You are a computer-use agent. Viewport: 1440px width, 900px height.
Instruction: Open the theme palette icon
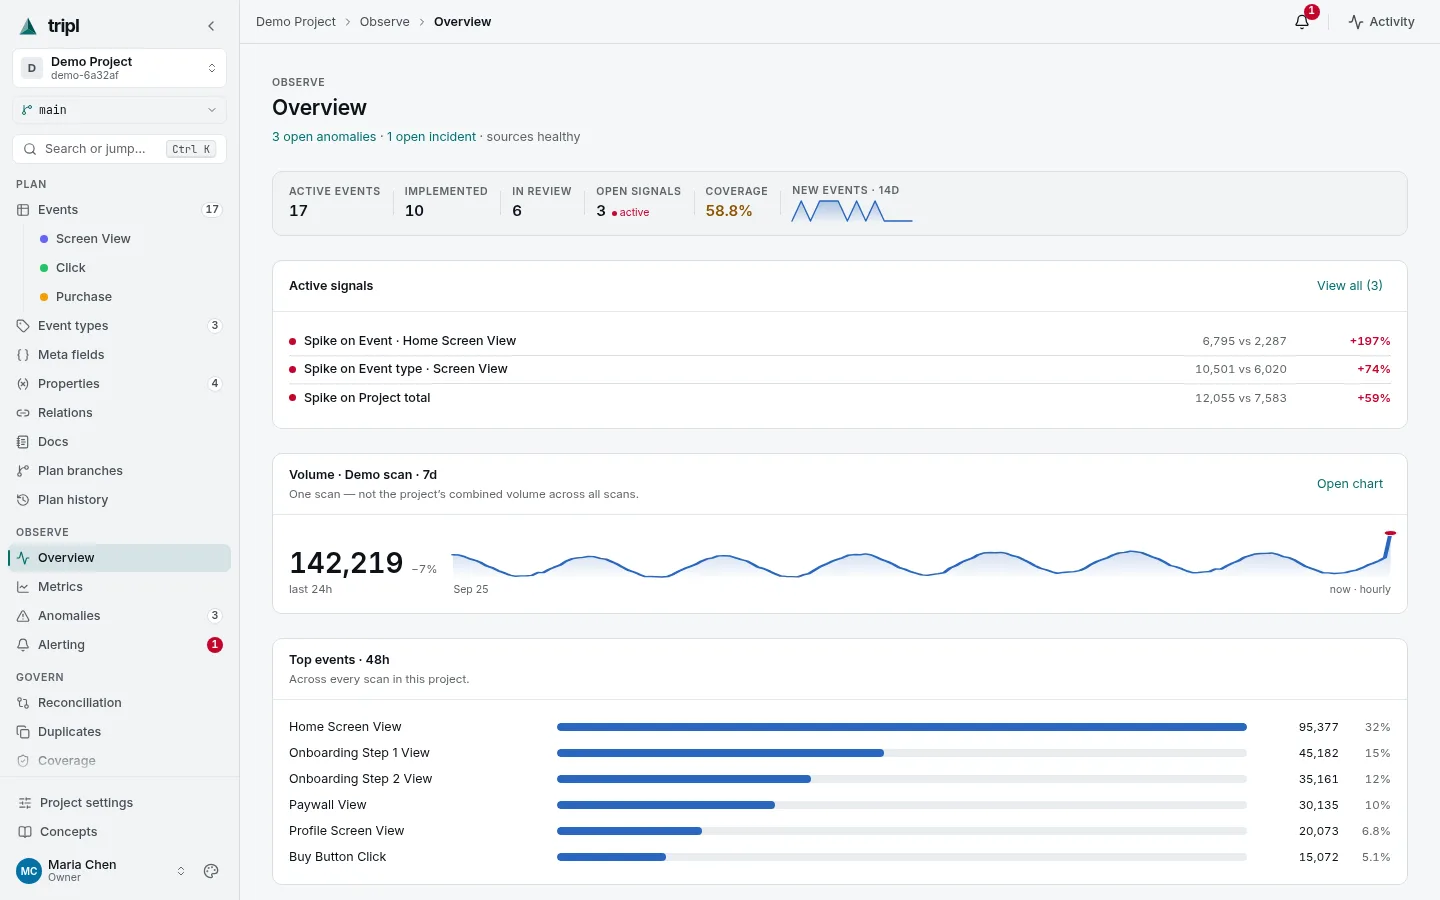[x=211, y=871]
